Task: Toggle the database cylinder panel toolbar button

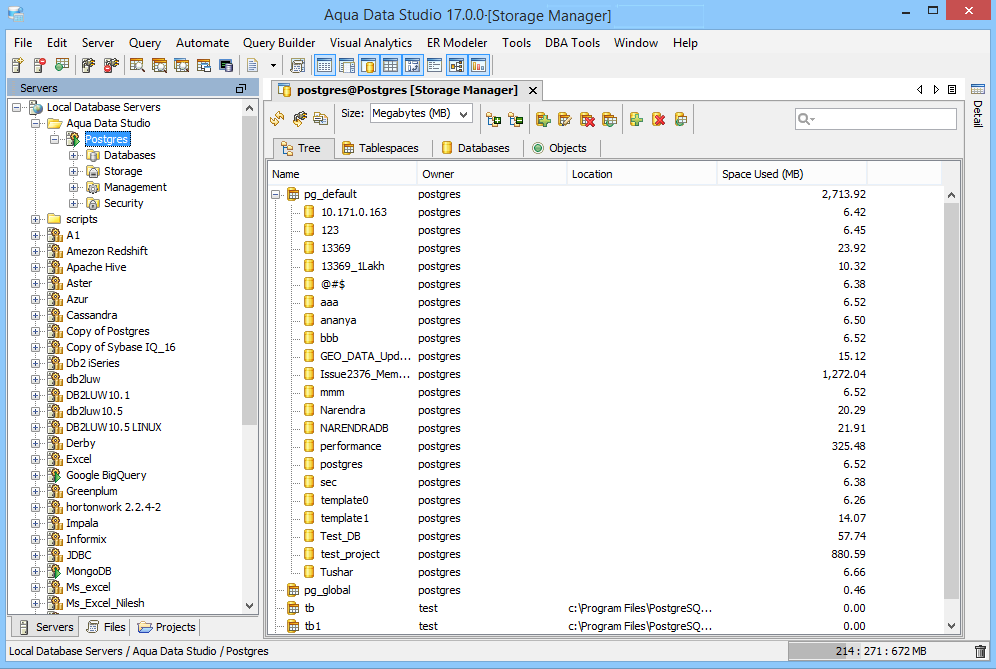Action: click(368, 65)
